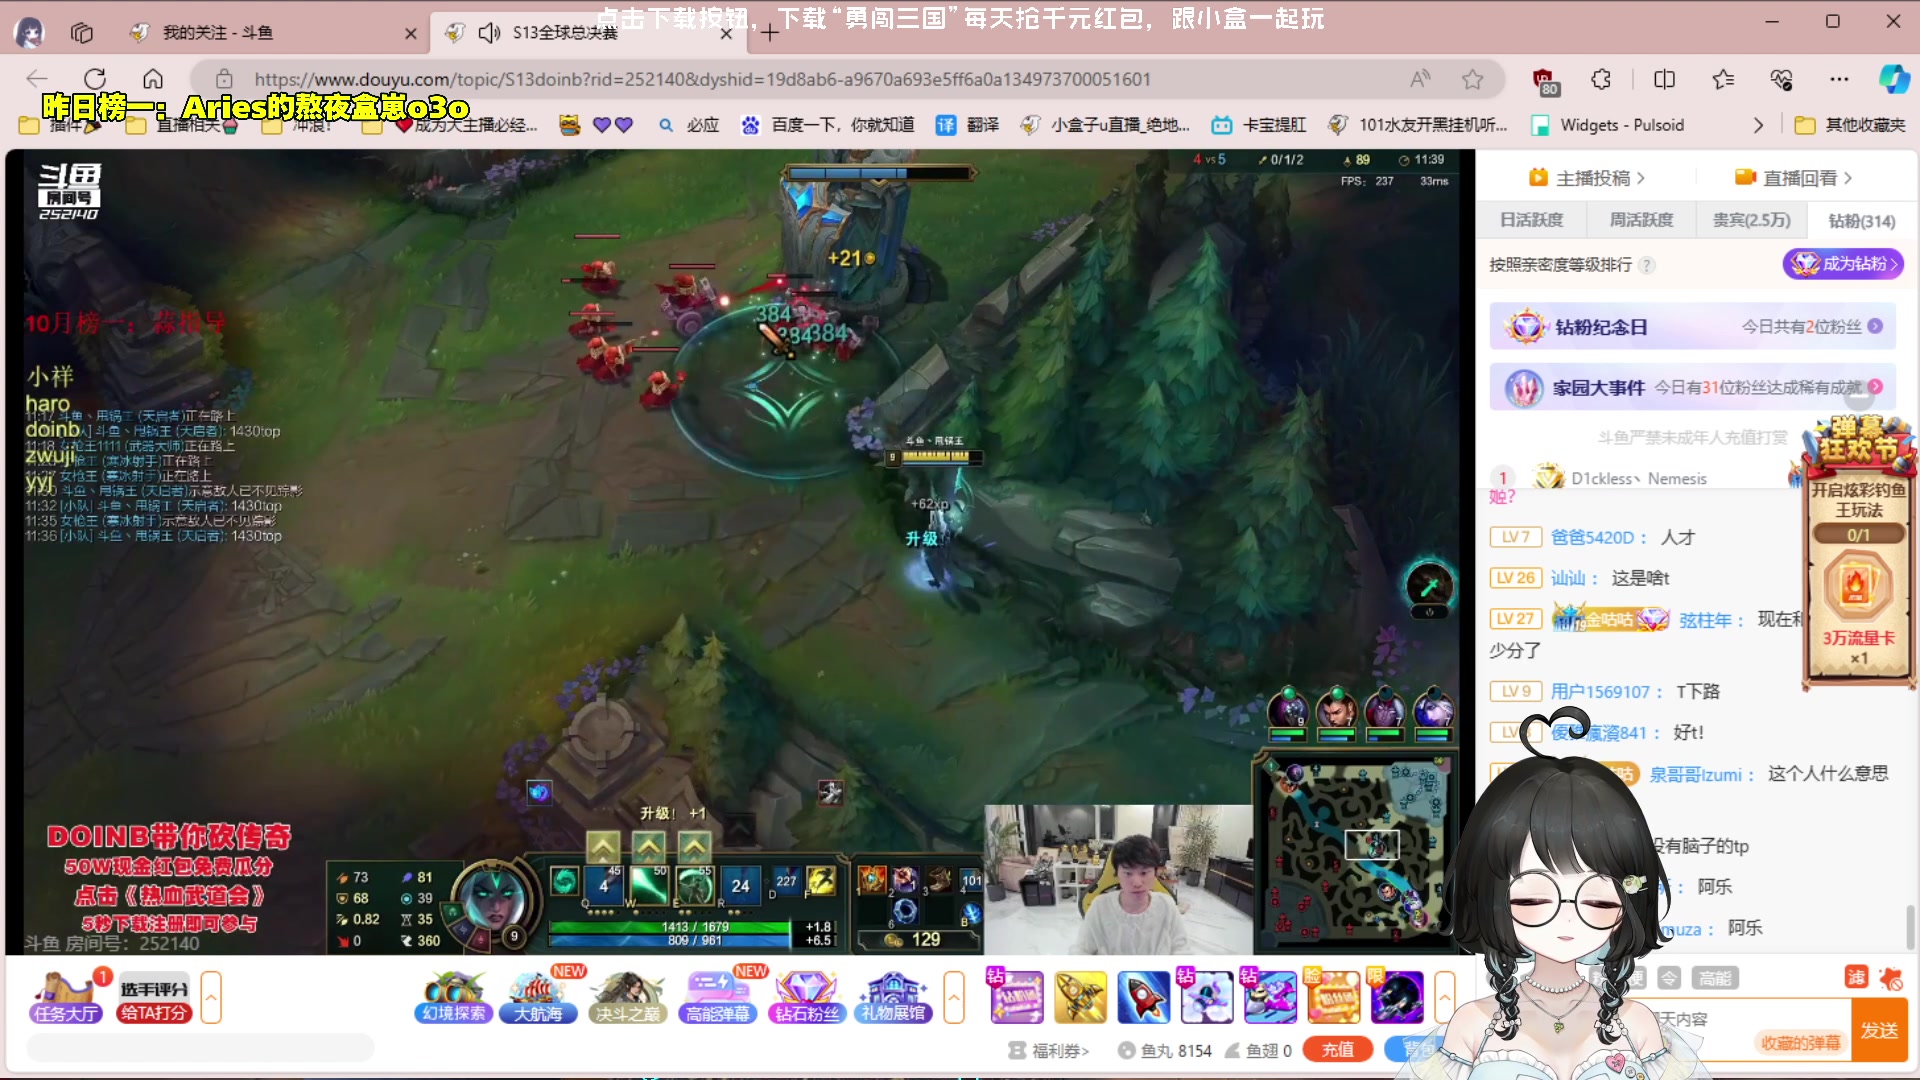
Task: Click the browser profile avatar
Action: coord(28,33)
